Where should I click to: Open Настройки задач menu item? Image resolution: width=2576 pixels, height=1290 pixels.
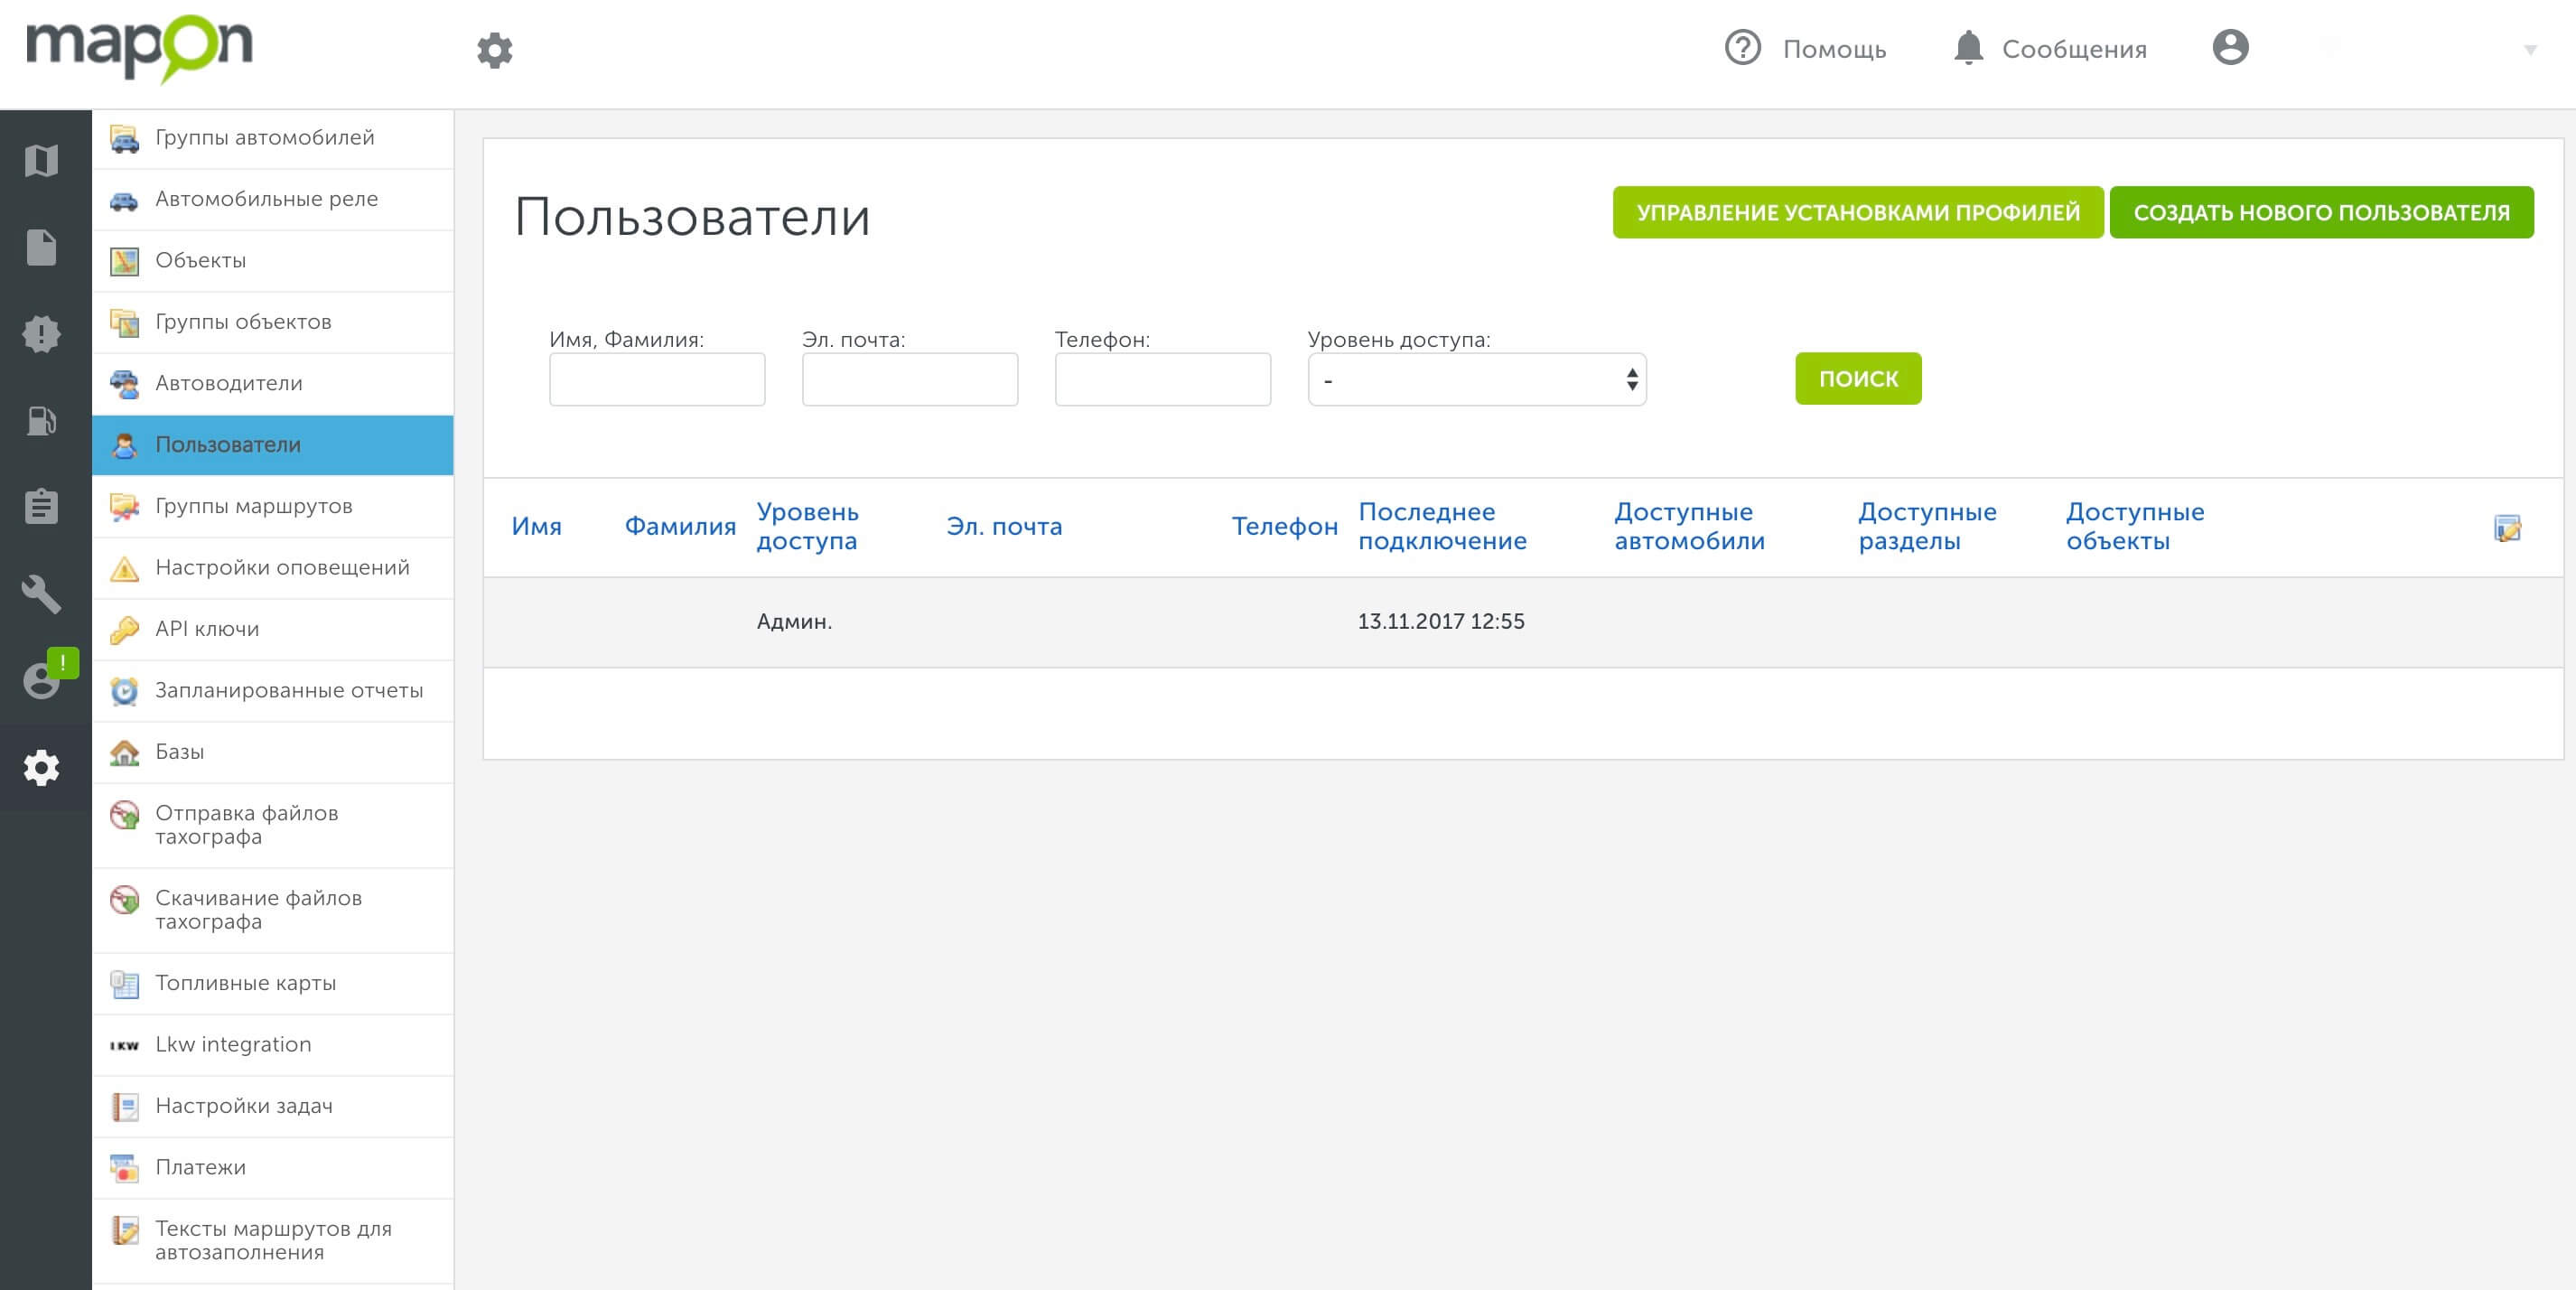pyautogui.click(x=273, y=1106)
